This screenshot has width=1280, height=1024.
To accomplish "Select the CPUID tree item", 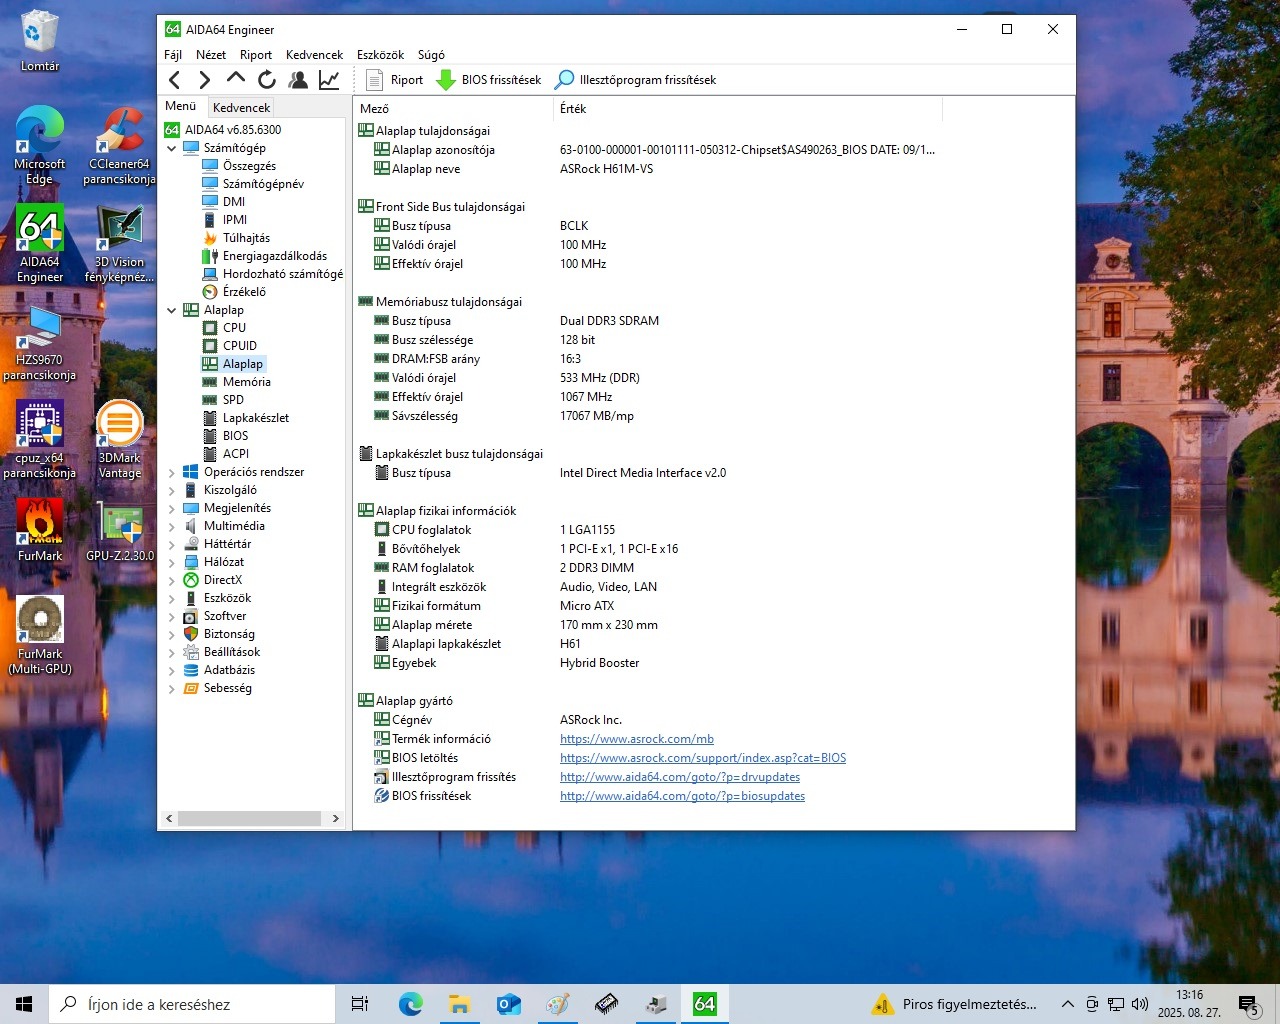I will coord(240,346).
